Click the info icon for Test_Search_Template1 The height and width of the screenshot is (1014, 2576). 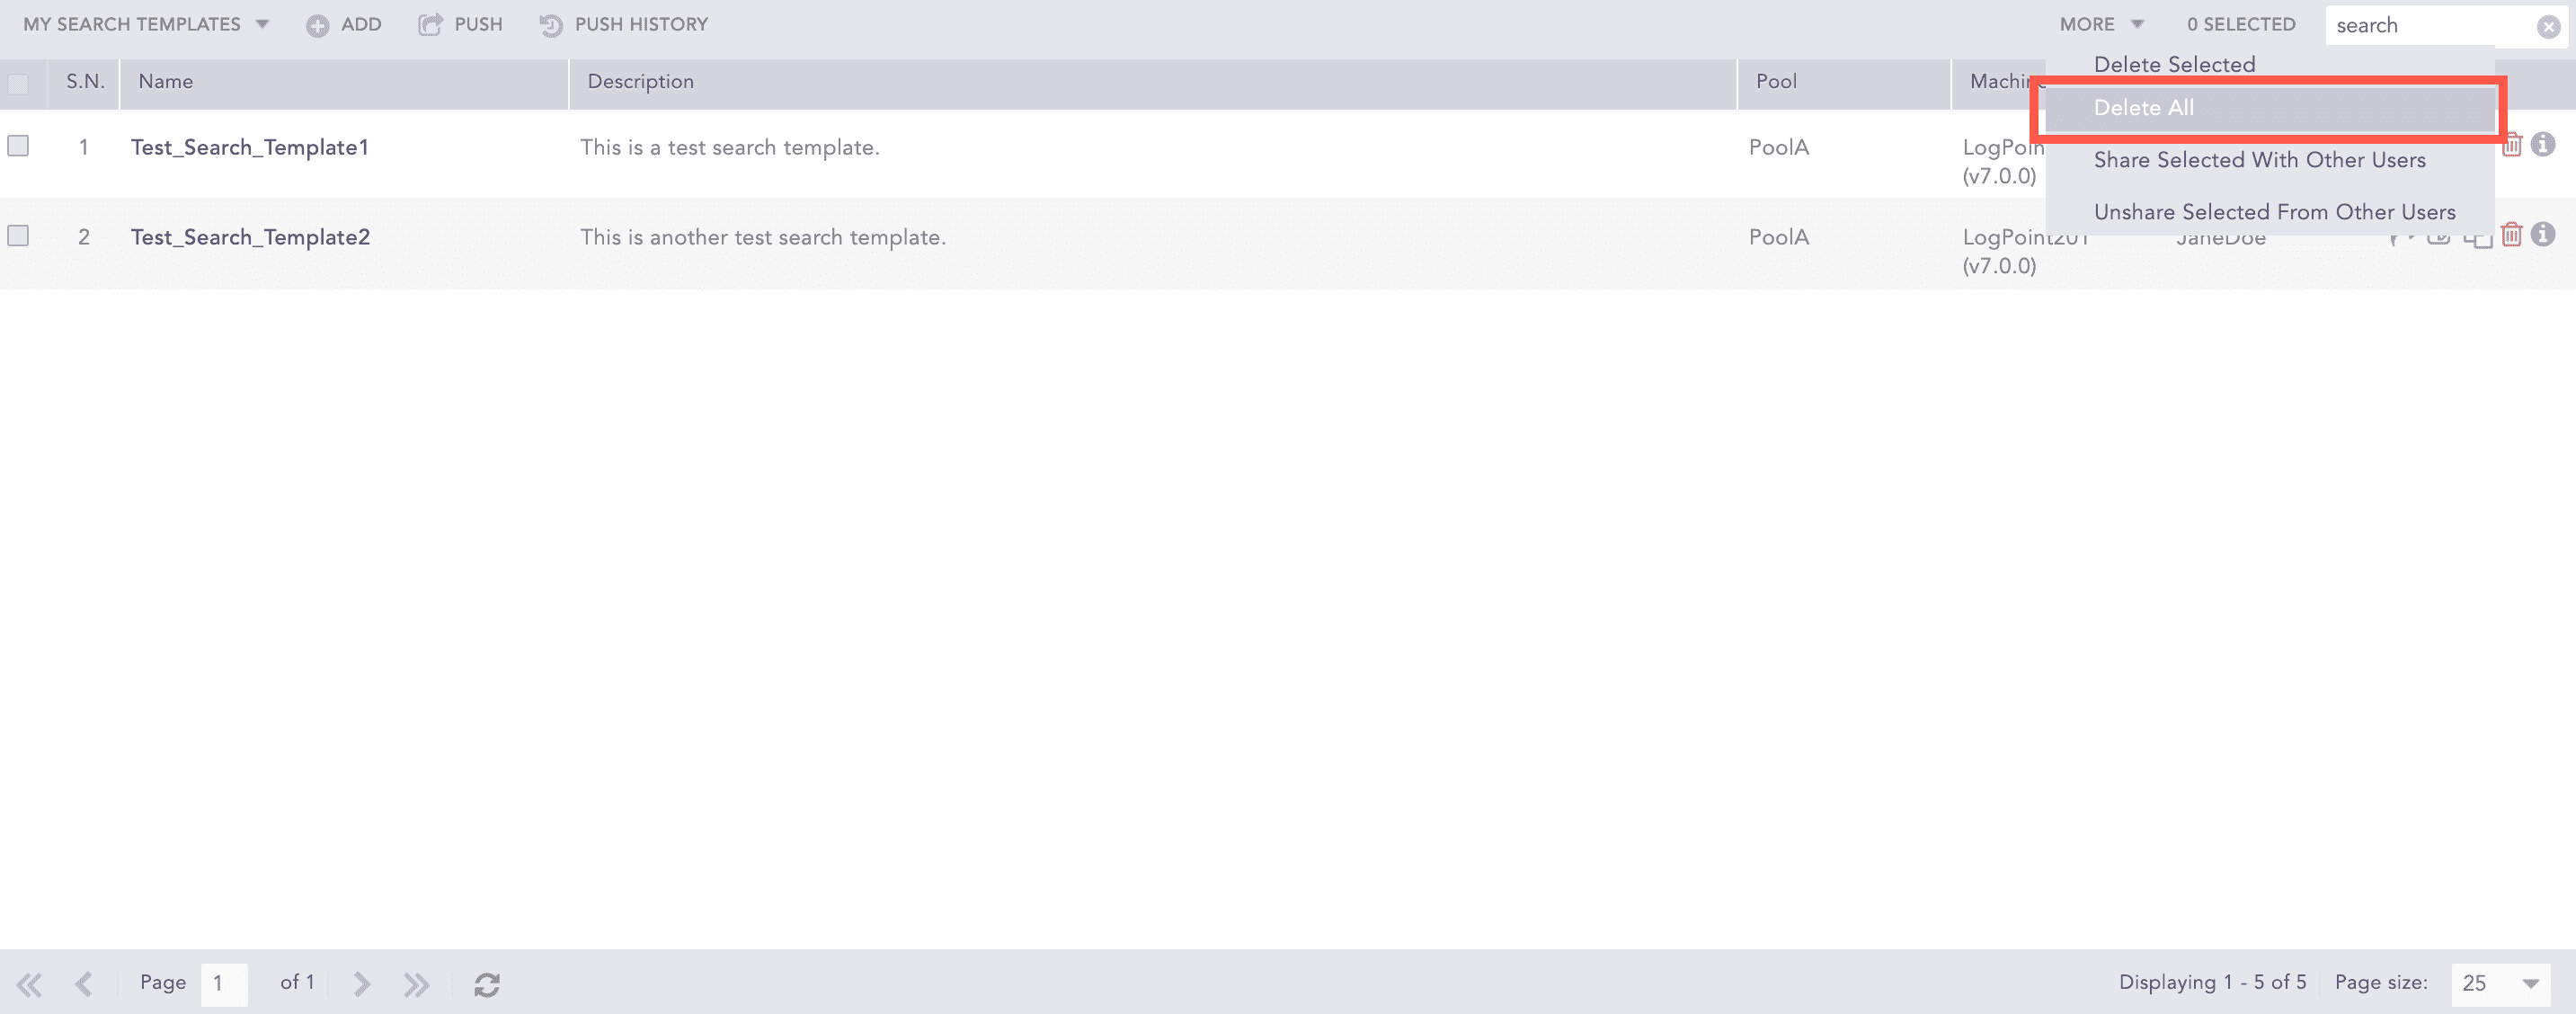[x=2543, y=145]
